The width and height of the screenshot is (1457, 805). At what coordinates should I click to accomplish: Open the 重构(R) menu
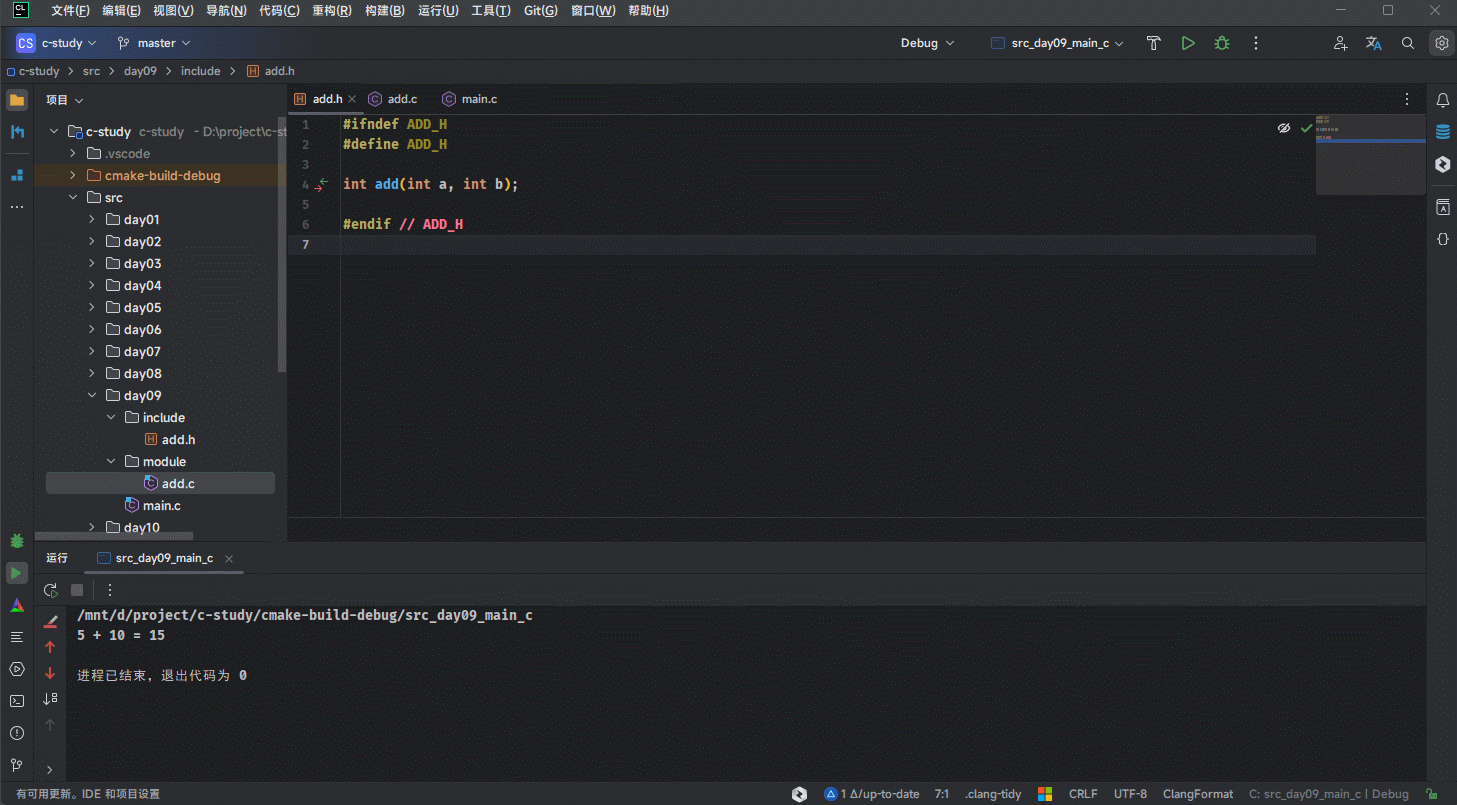point(331,11)
